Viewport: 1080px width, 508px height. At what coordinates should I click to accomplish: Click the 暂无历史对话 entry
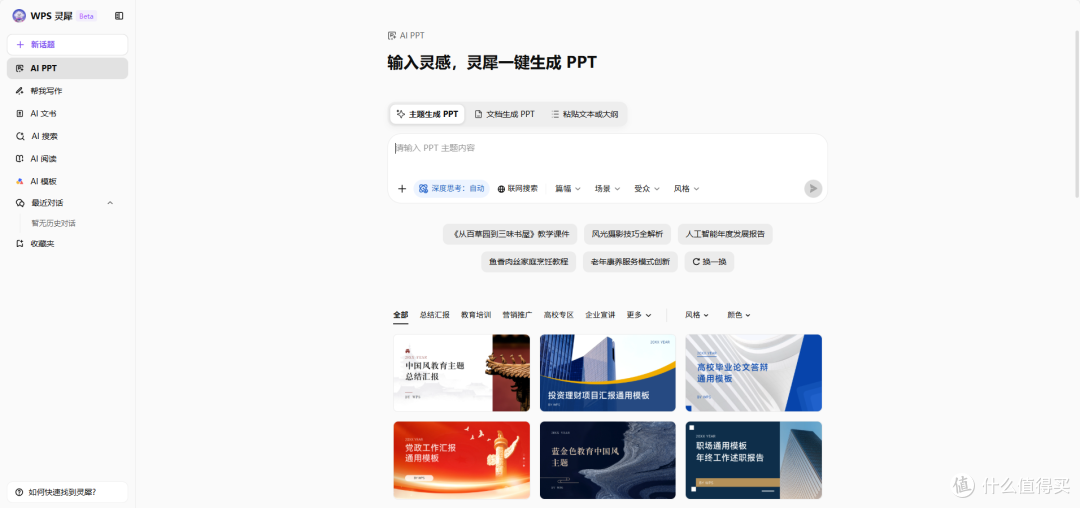53,224
